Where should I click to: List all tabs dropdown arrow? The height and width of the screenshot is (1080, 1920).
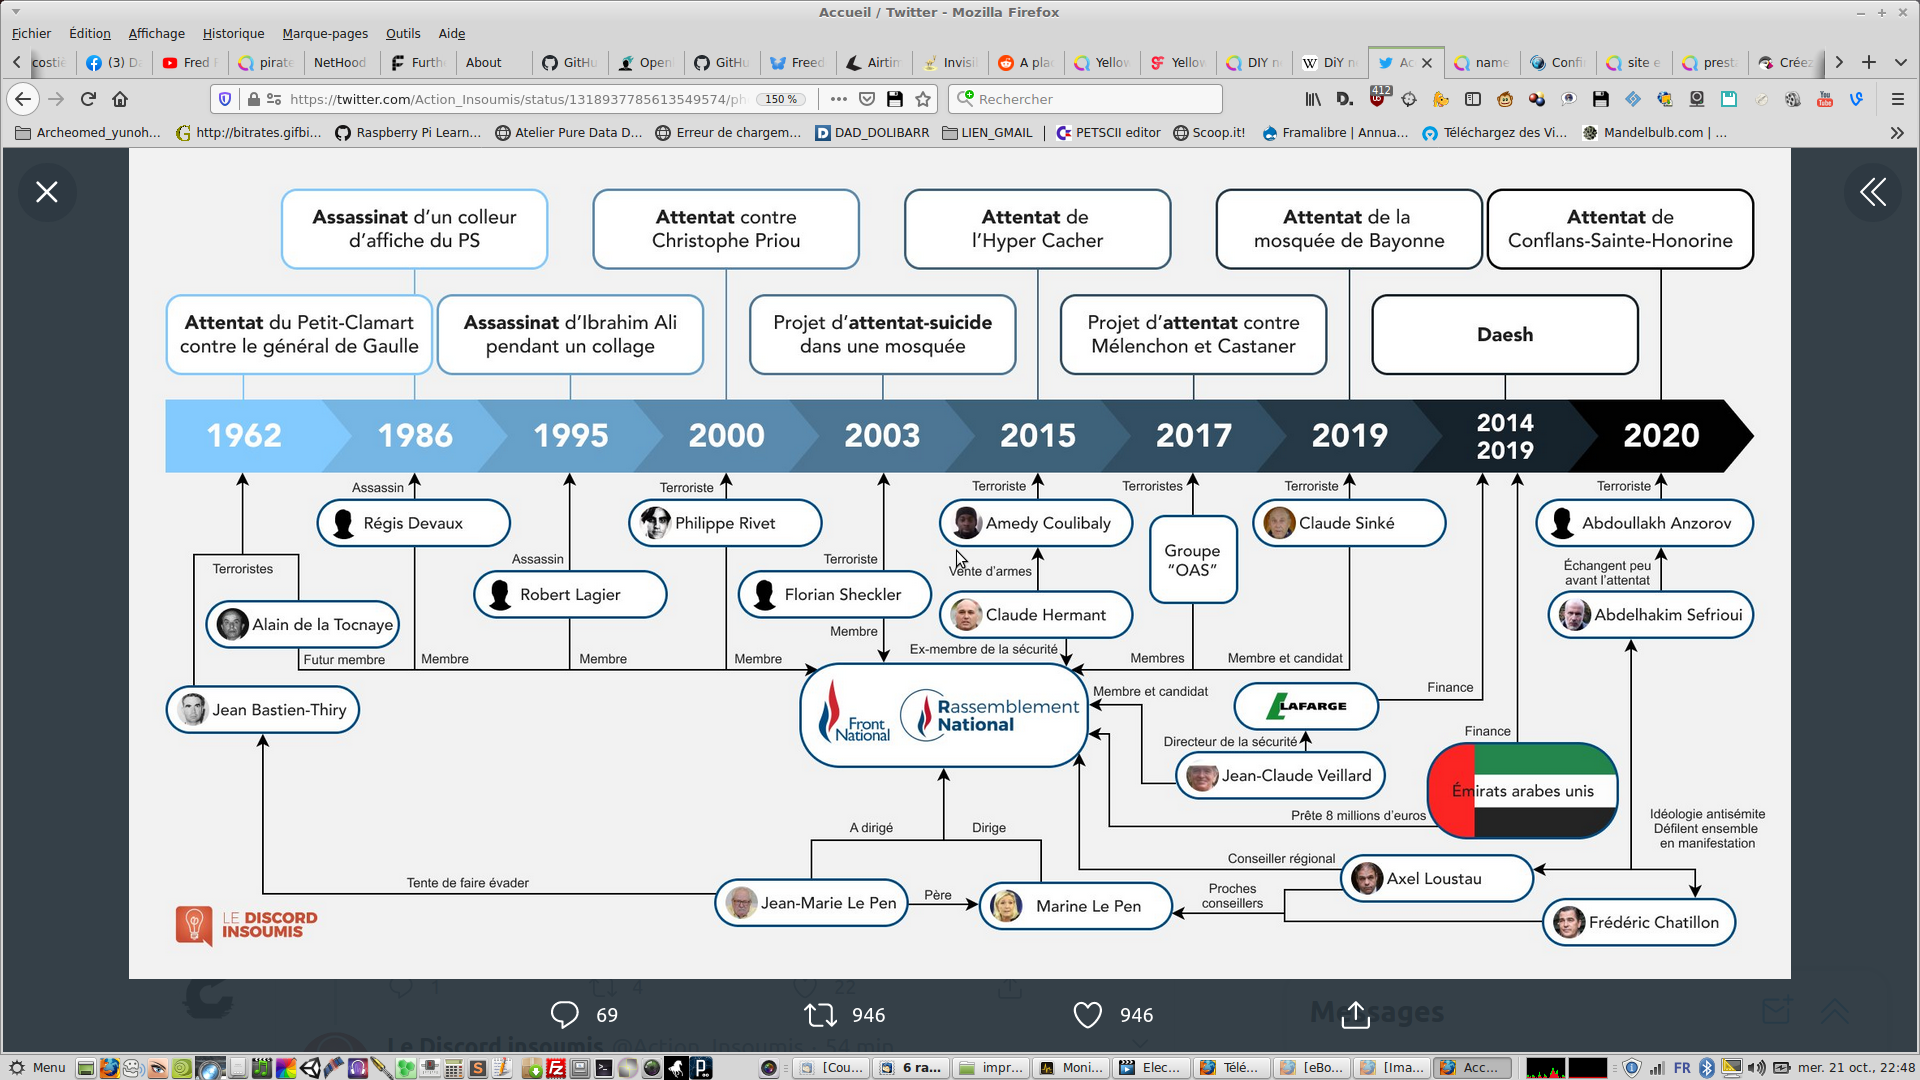click(1900, 62)
